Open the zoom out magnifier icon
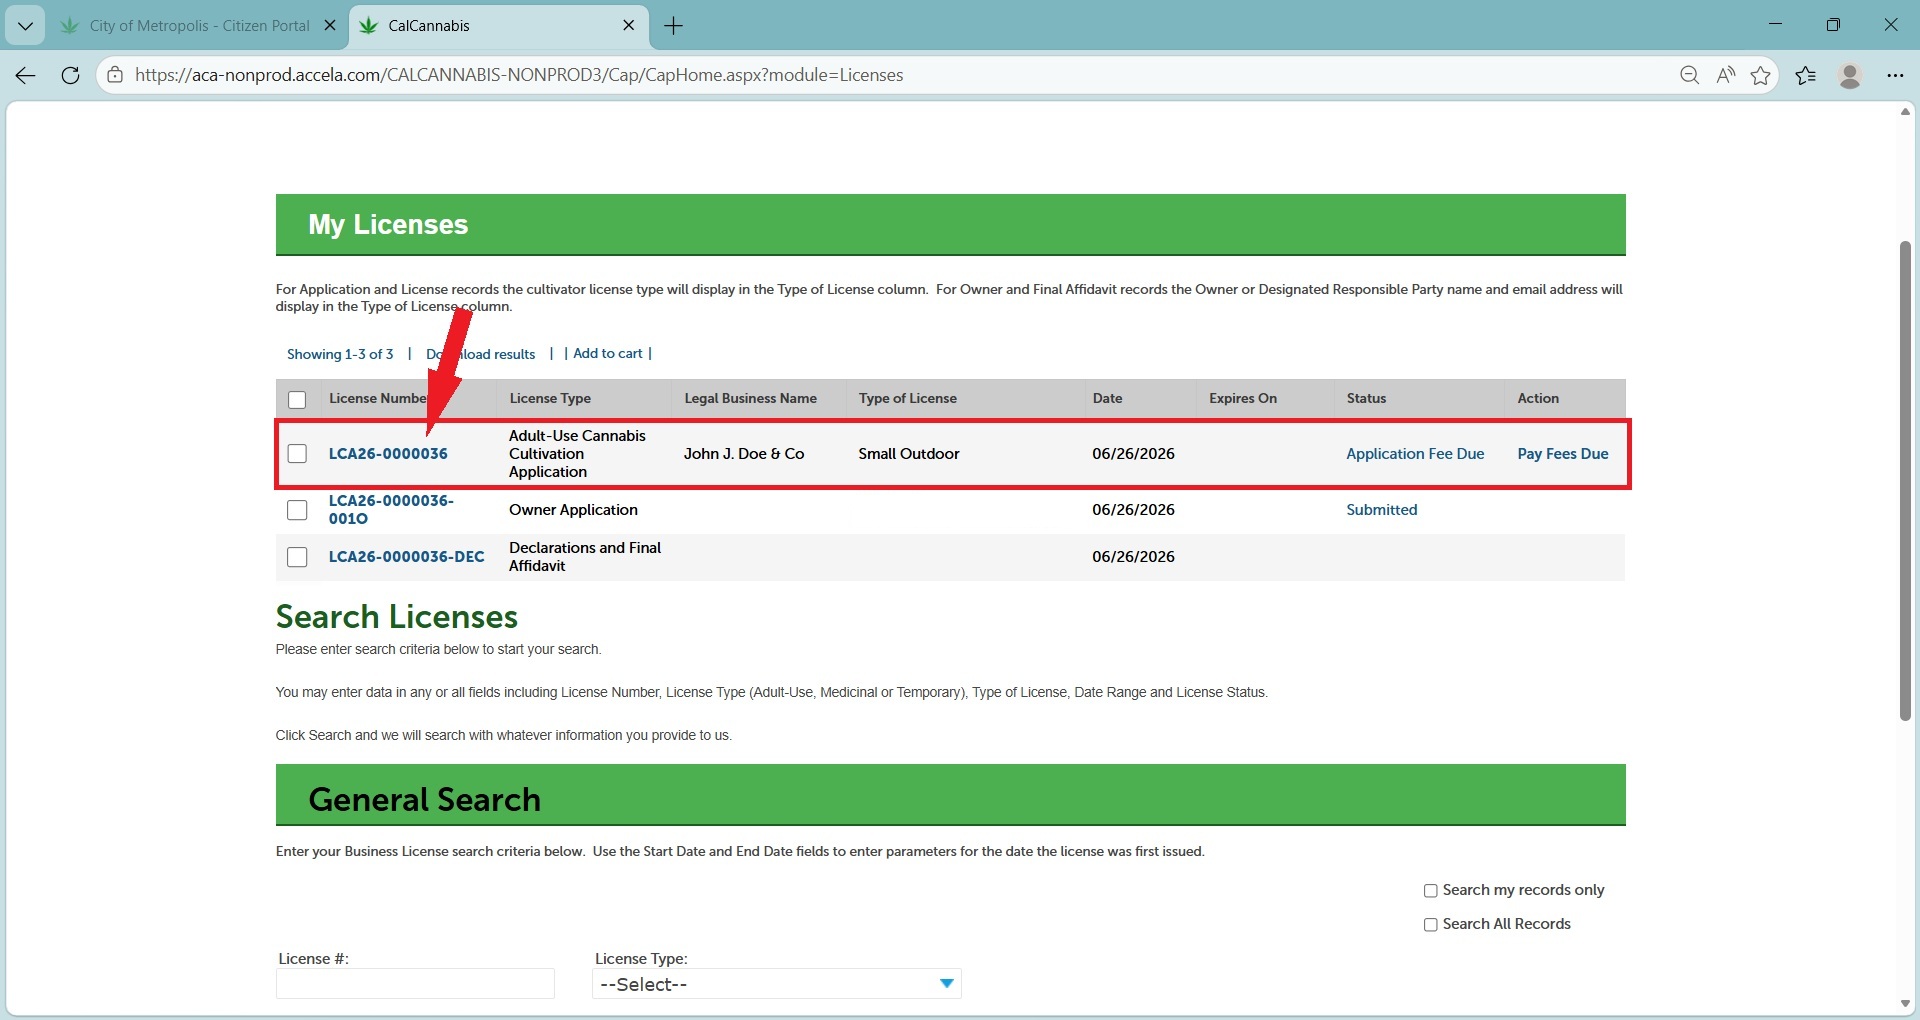Viewport: 1920px width, 1020px height. tap(1690, 75)
